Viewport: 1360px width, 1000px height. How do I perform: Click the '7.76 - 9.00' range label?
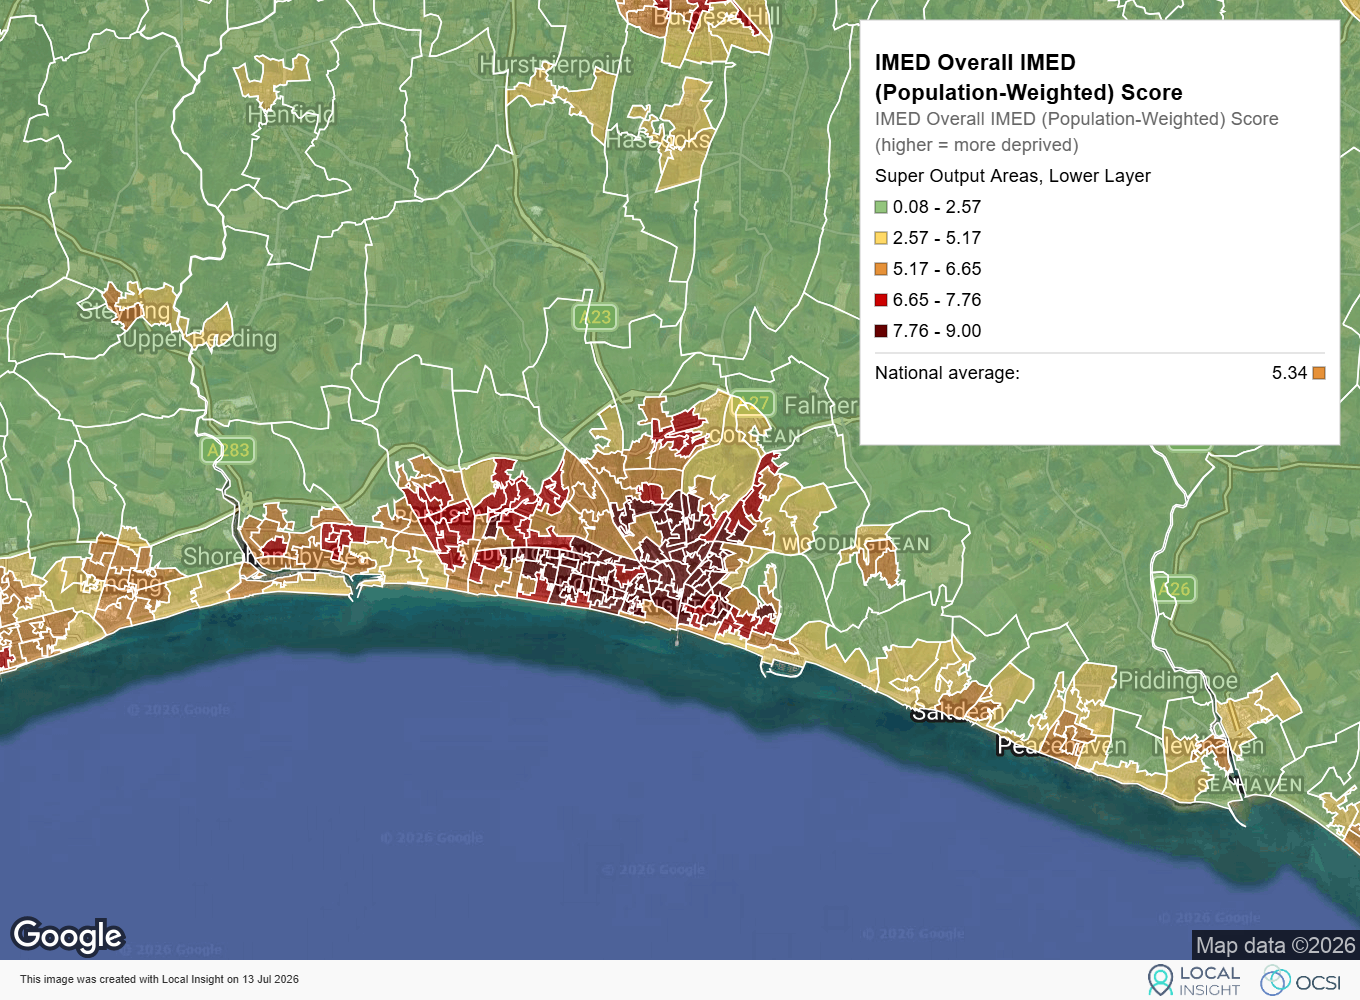coord(937,331)
